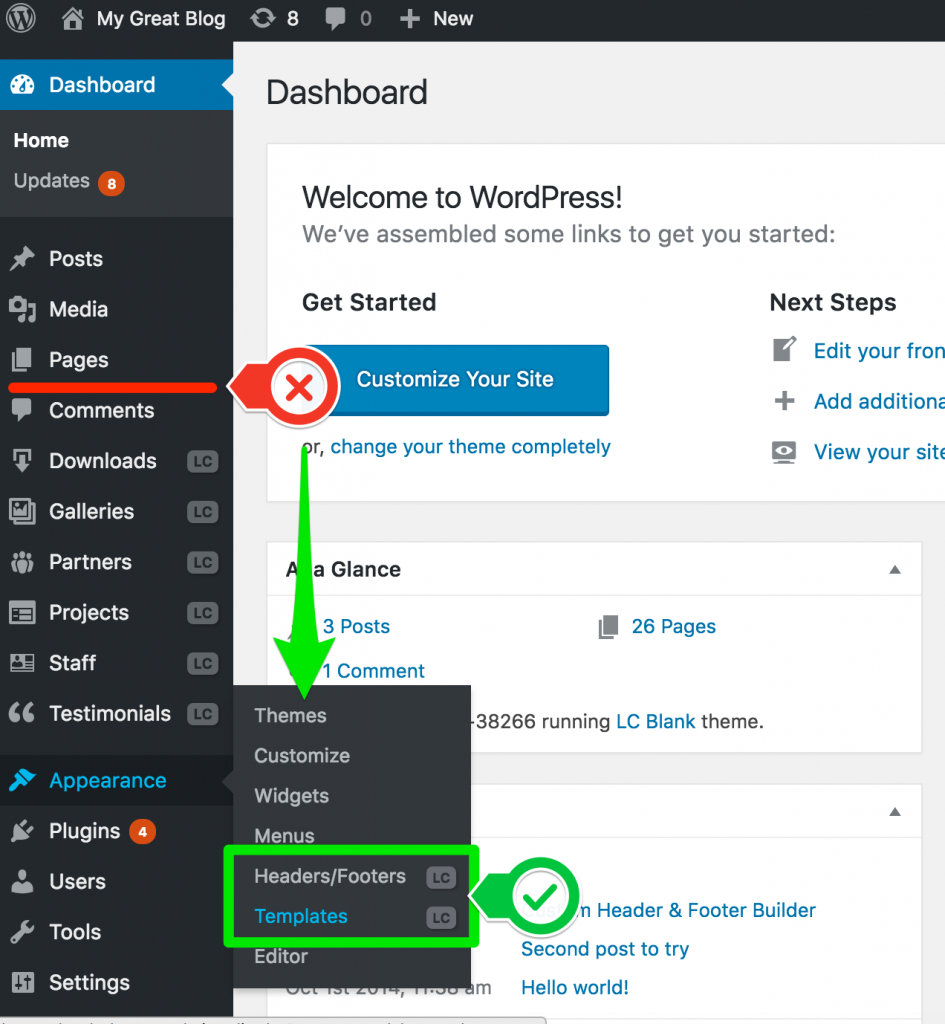Open the Dashboard menu item

[x=116, y=85]
